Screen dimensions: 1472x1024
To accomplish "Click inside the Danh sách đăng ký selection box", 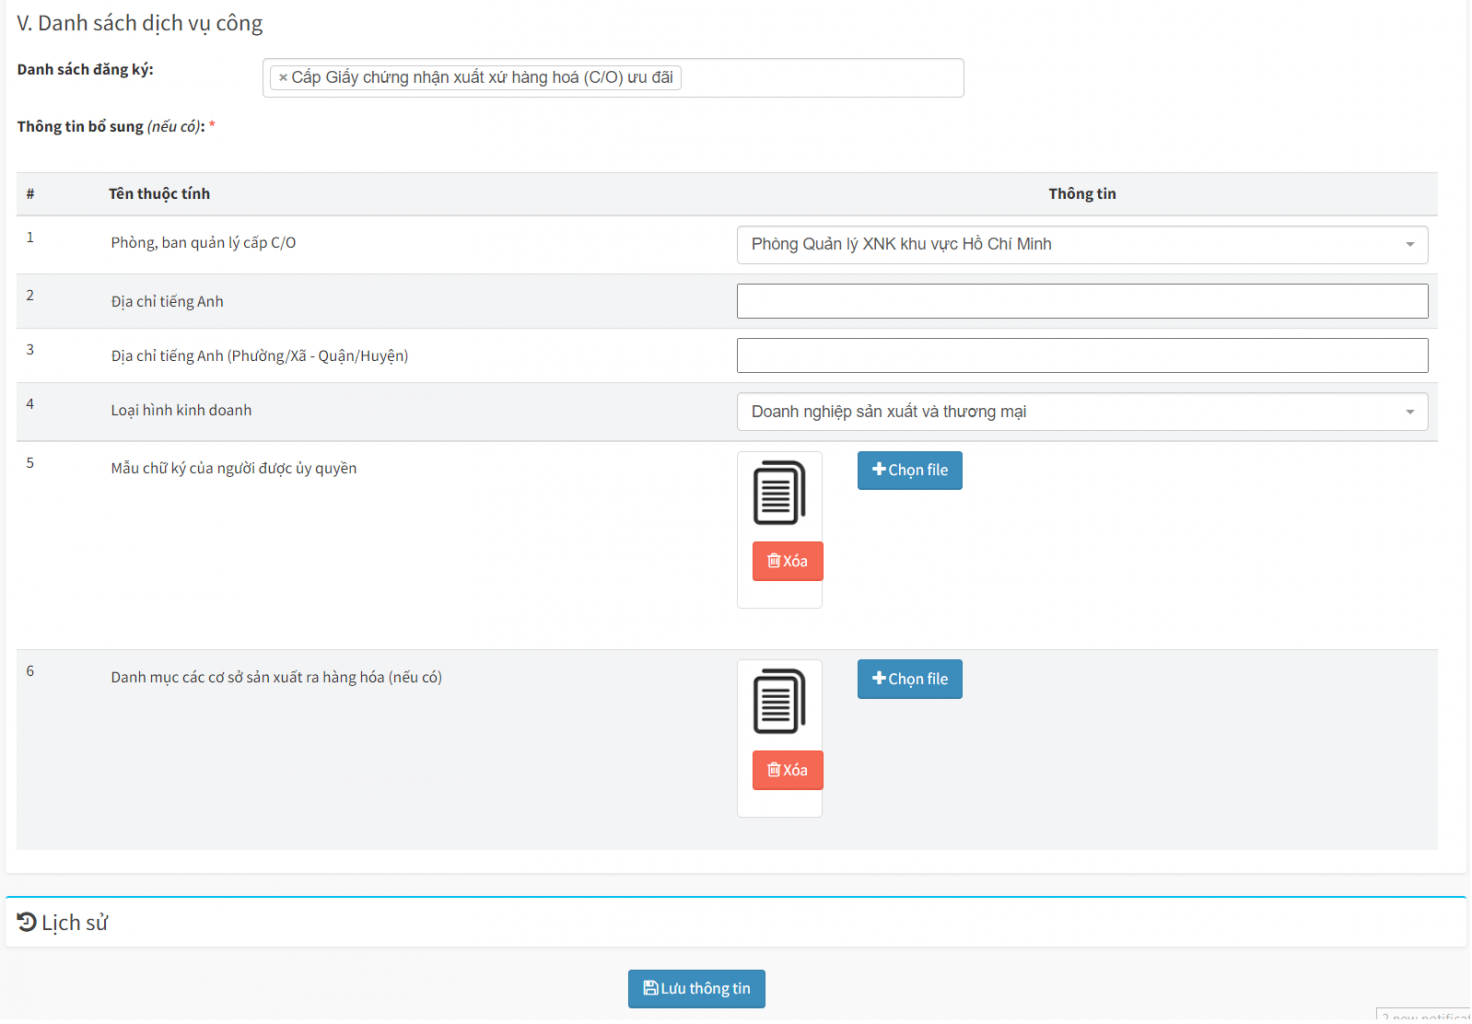I will [x=820, y=78].
